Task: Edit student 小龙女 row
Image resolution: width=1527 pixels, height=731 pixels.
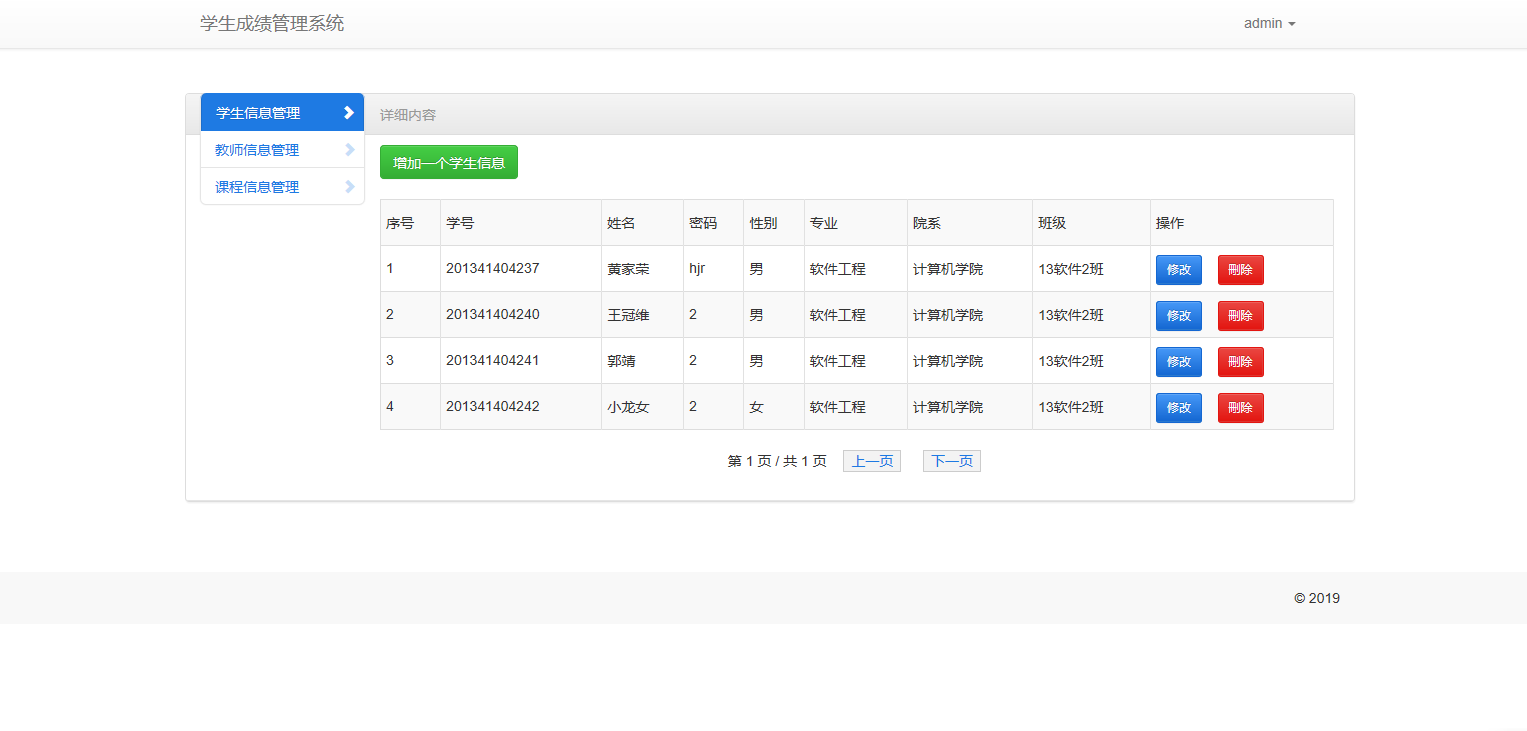Action: coord(1178,408)
